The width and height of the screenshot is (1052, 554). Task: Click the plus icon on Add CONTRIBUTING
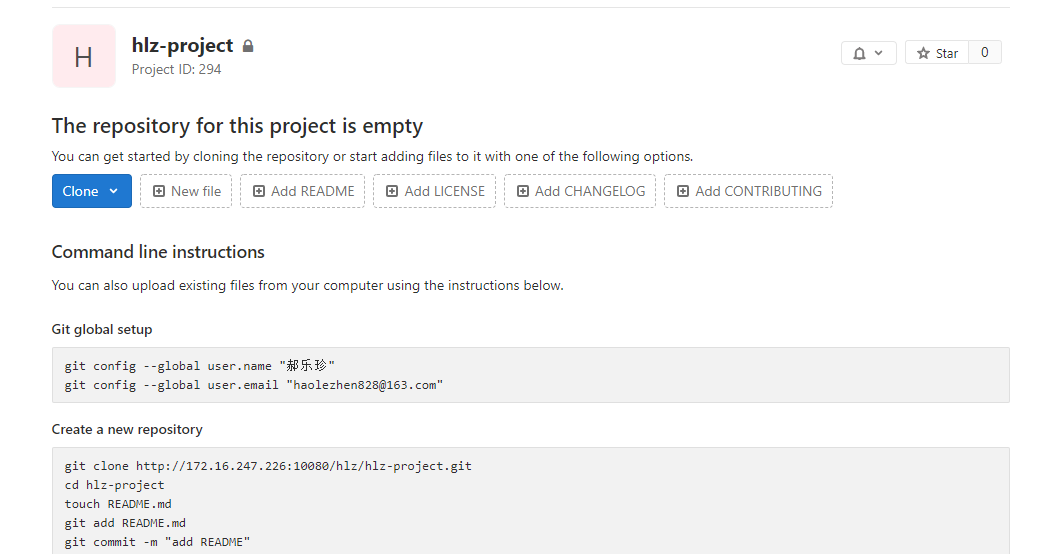pyautogui.click(x=683, y=191)
